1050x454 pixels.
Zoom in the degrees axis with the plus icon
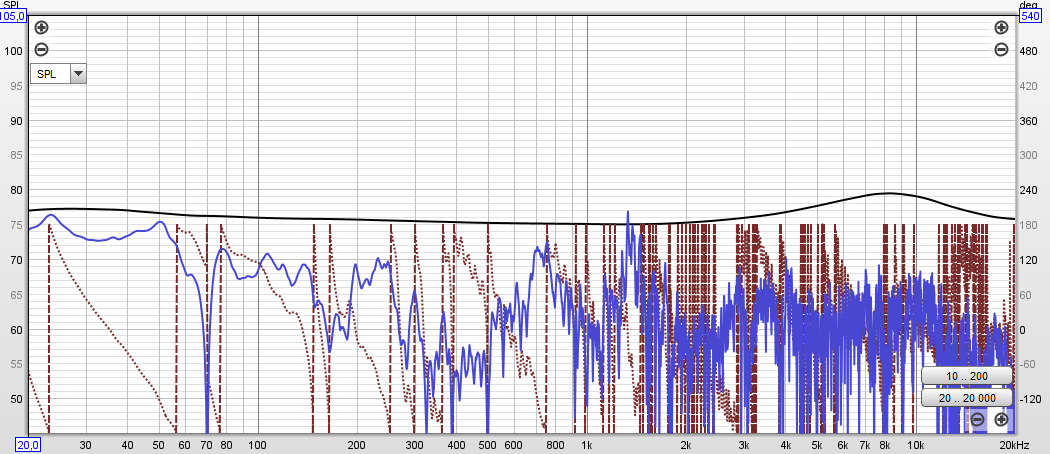click(x=1001, y=28)
